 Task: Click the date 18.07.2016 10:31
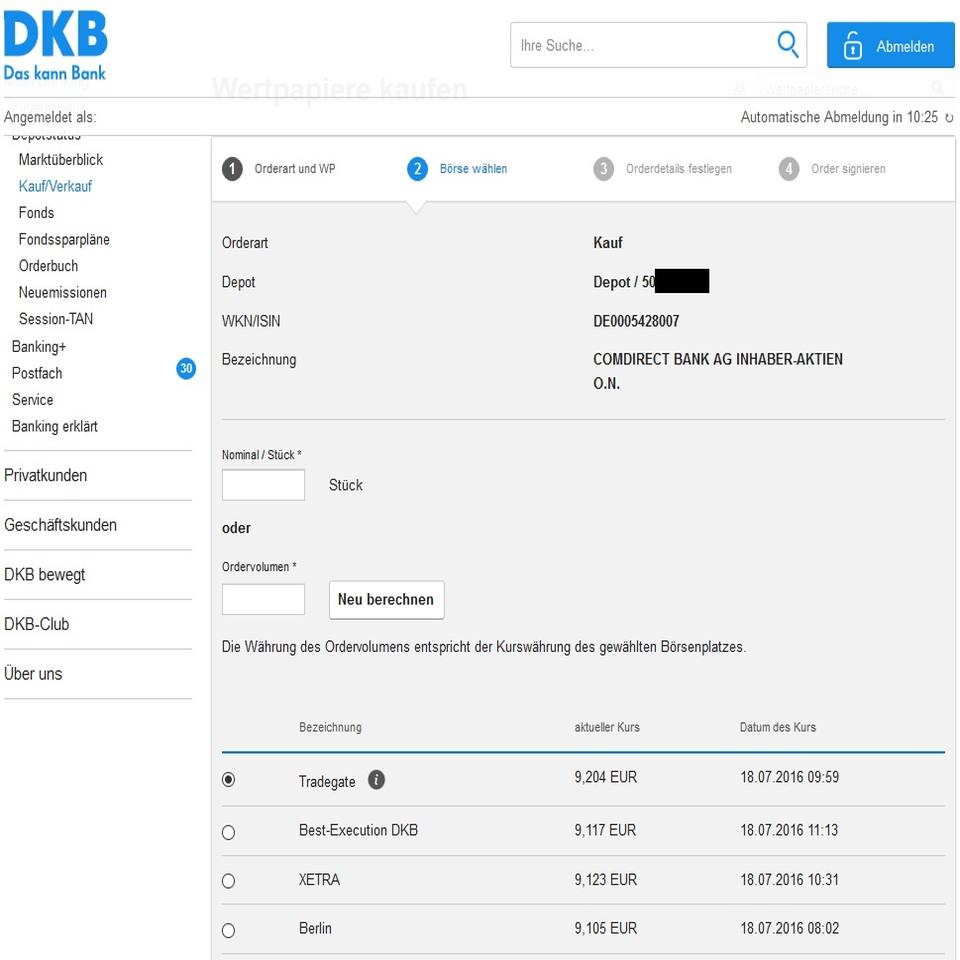click(789, 880)
